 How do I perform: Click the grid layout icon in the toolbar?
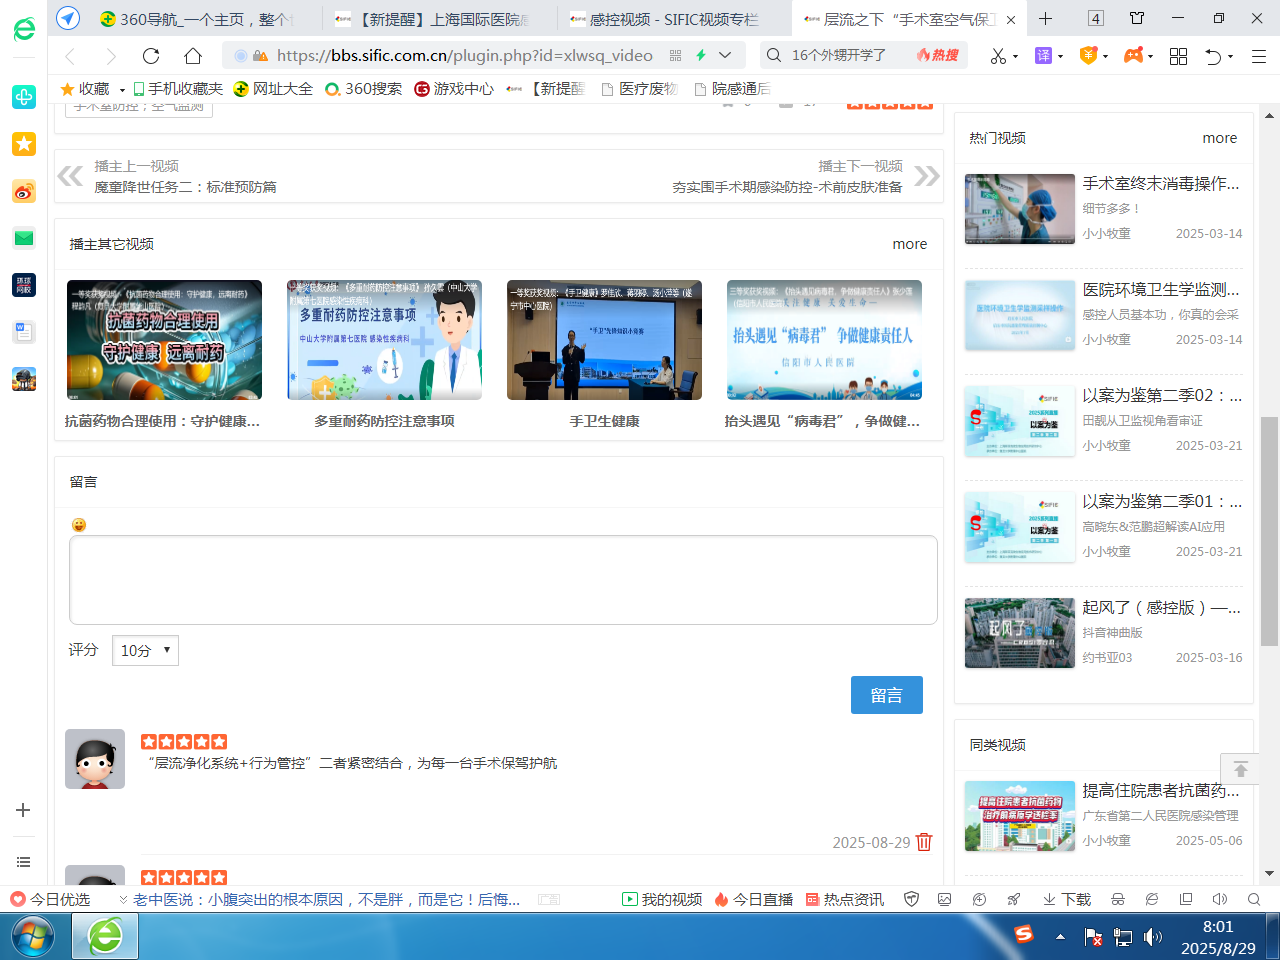pos(1178,56)
